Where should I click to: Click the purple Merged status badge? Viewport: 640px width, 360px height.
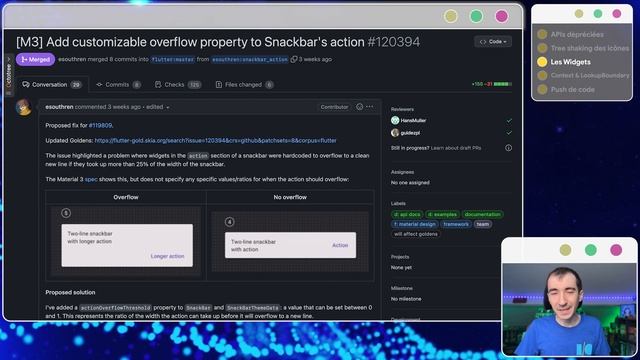36,60
